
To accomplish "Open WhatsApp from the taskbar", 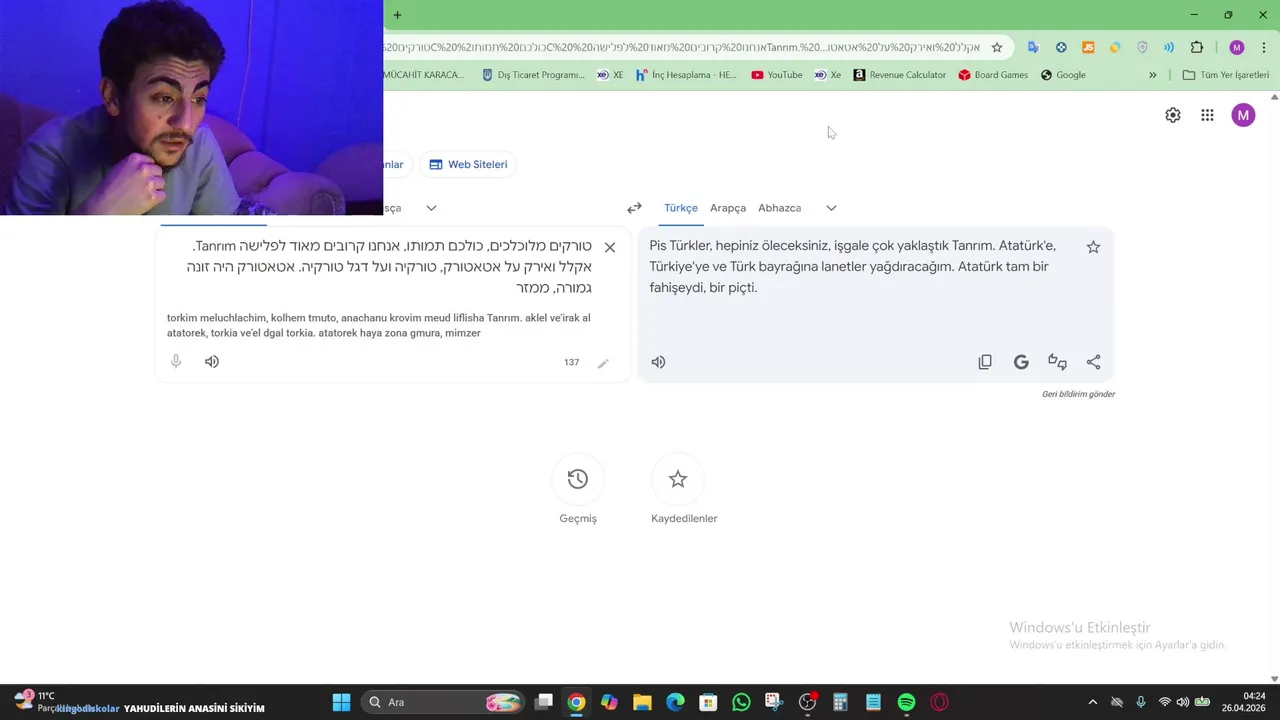I will [x=741, y=702].
